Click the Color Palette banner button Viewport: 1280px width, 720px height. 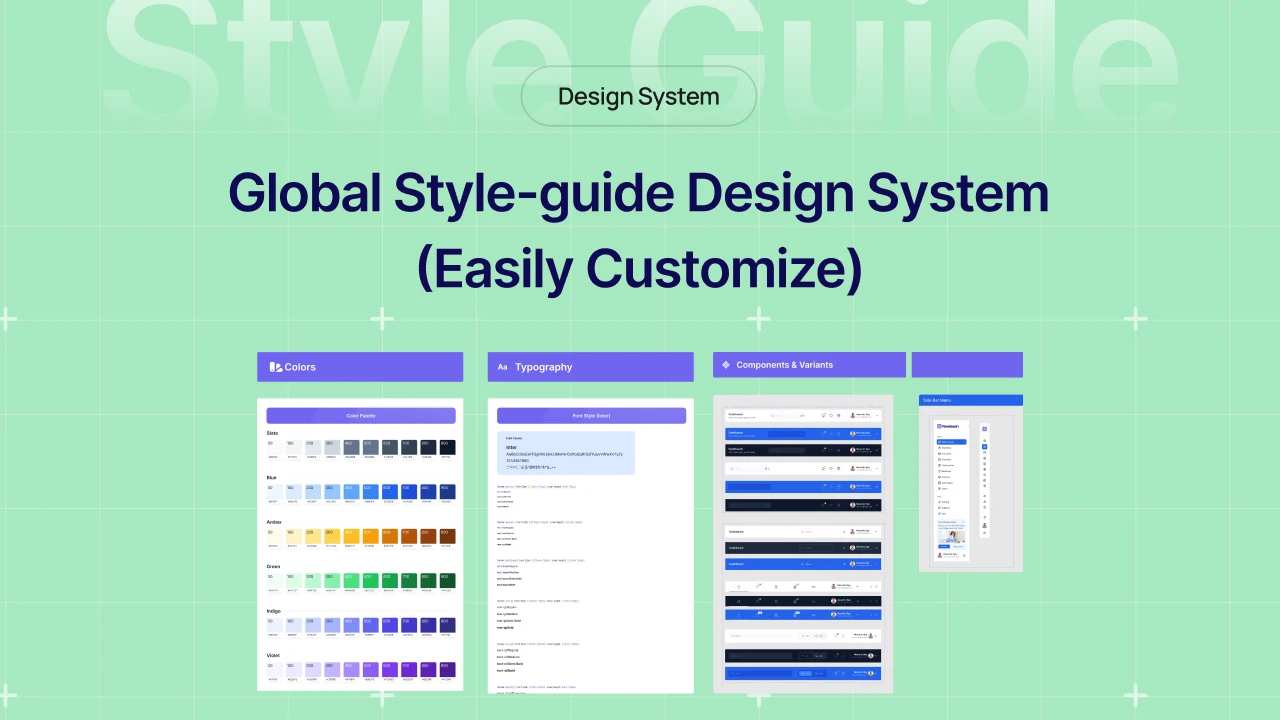pyautogui.click(x=360, y=415)
